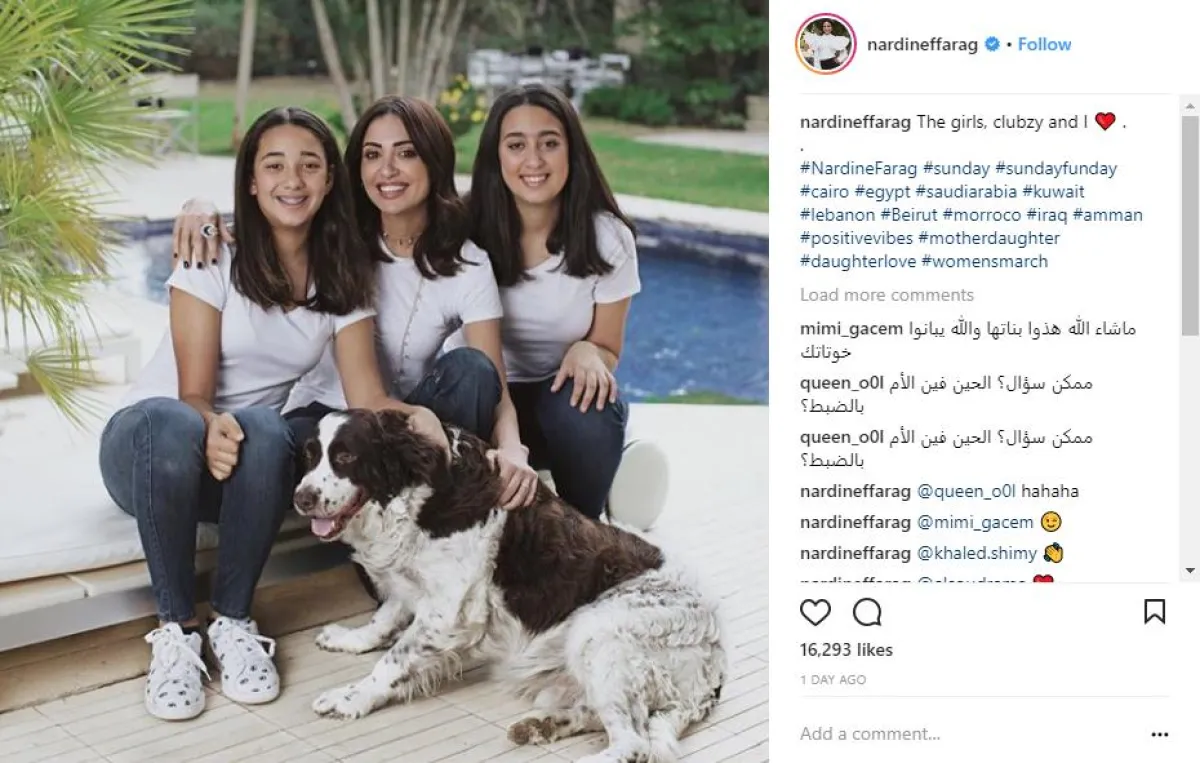Open the #womensmarch hashtag

[985, 261]
